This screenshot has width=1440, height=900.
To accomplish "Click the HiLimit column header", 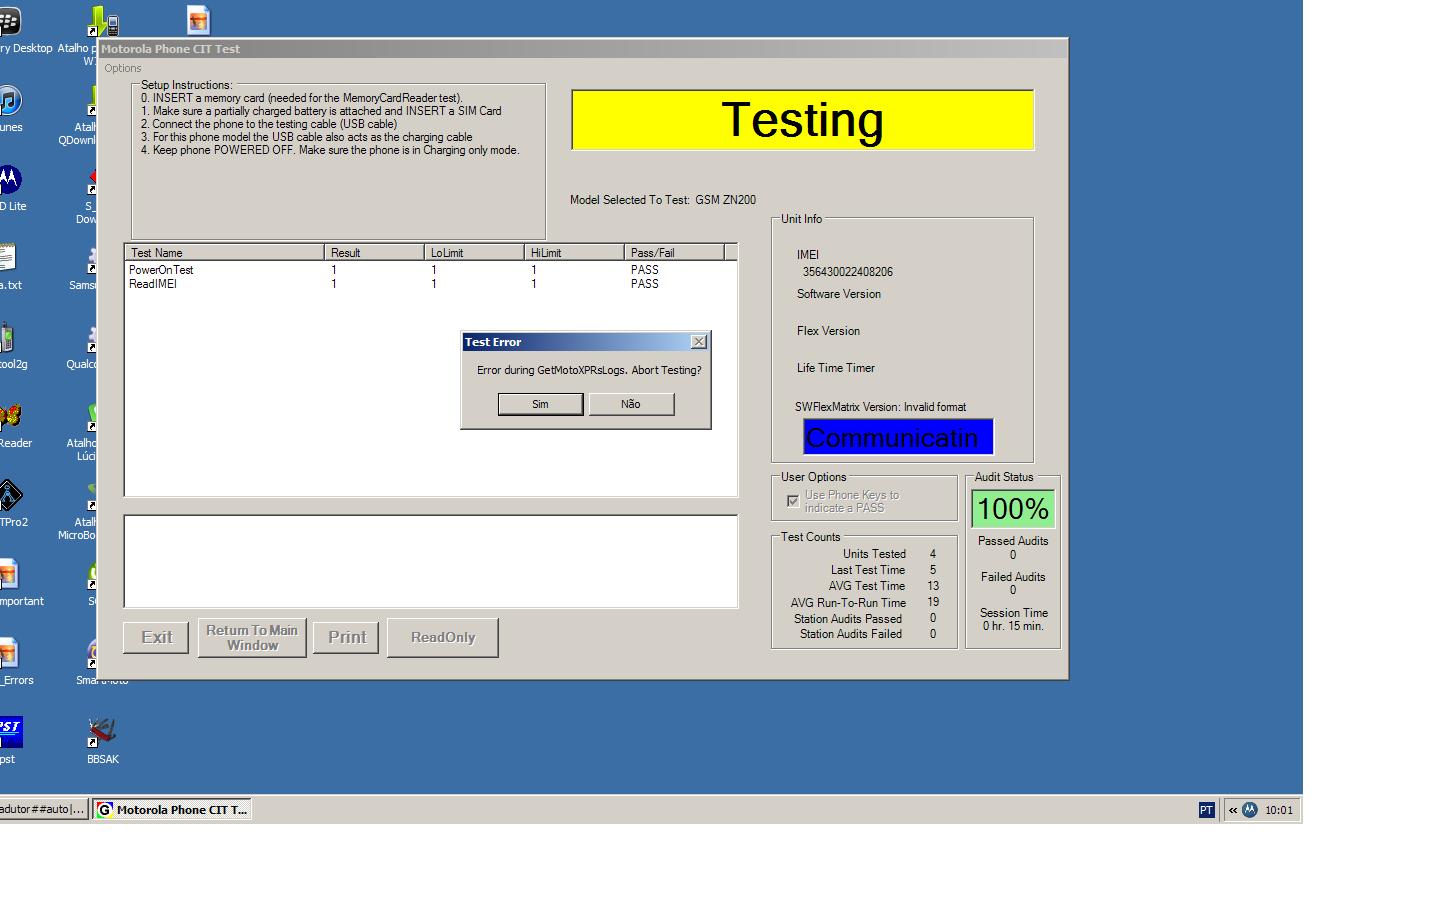I will pos(575,252).
